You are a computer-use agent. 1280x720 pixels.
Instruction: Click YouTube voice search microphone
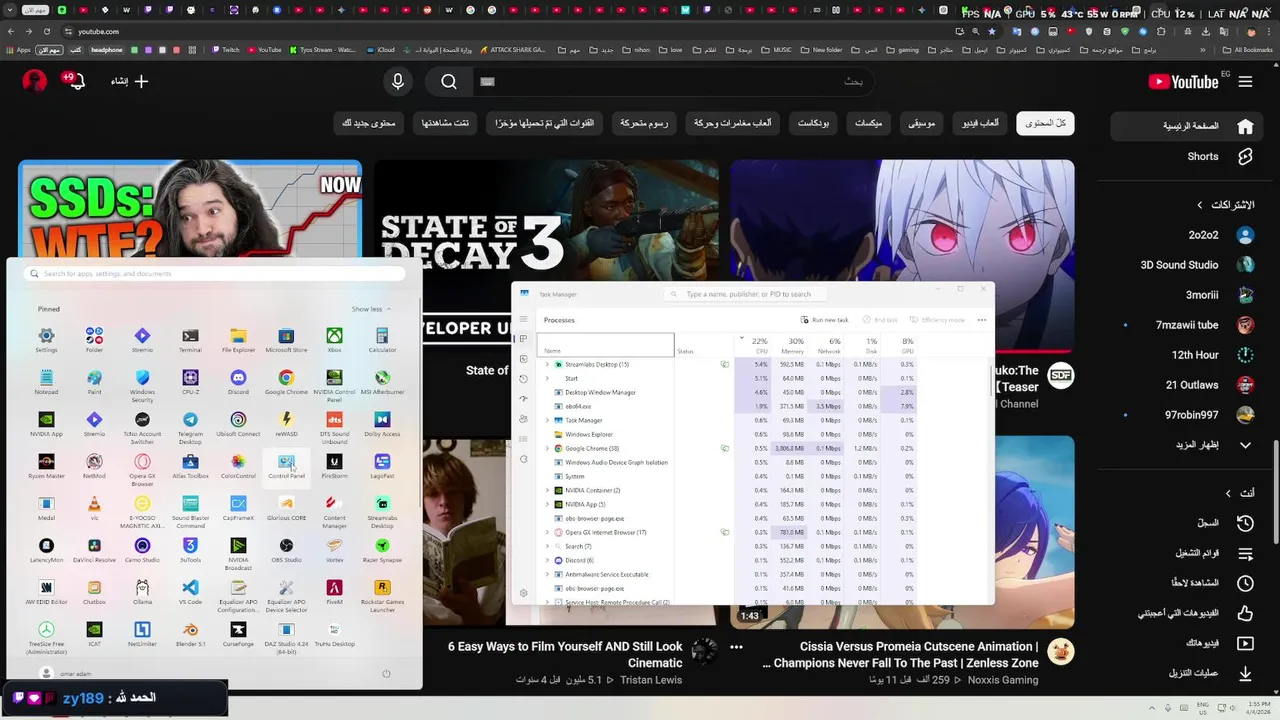[x=398, y=82]
